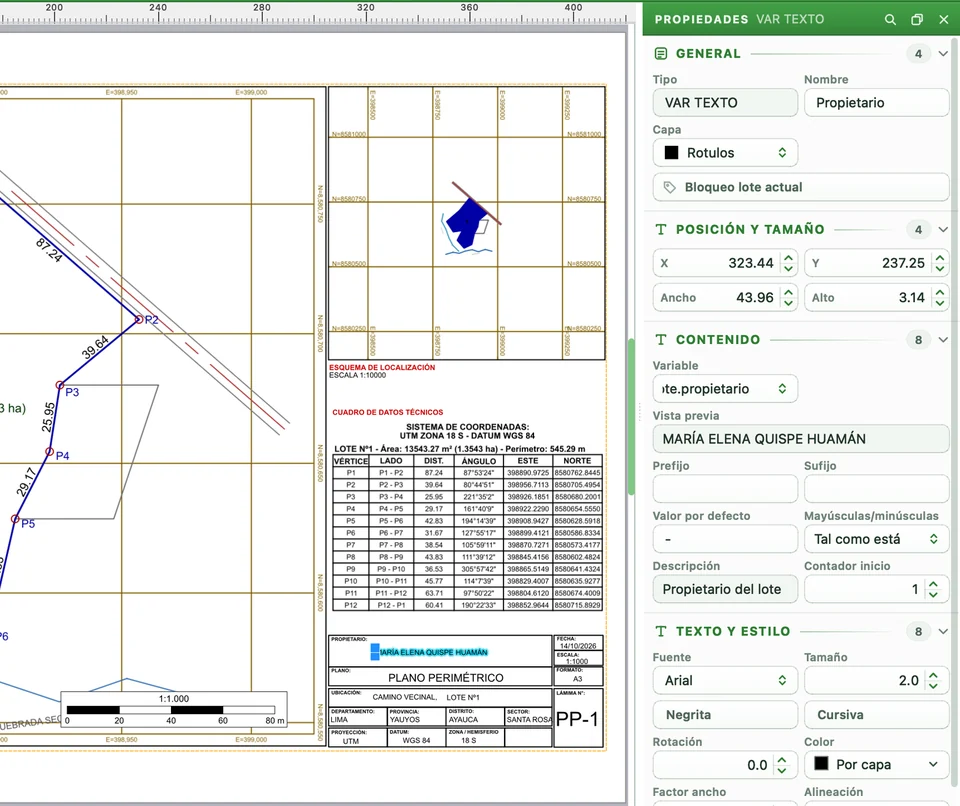
Task: Toggle Cursiva italic style
Action: (x=876, y=715)
